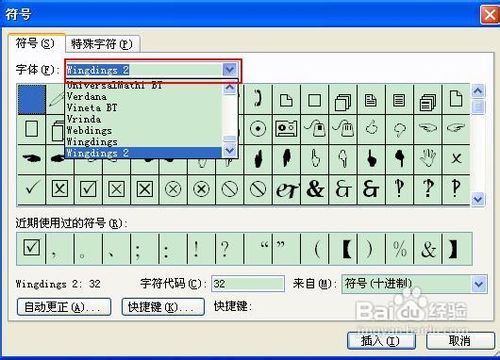Select the recently used percent sign

[399, 248]
